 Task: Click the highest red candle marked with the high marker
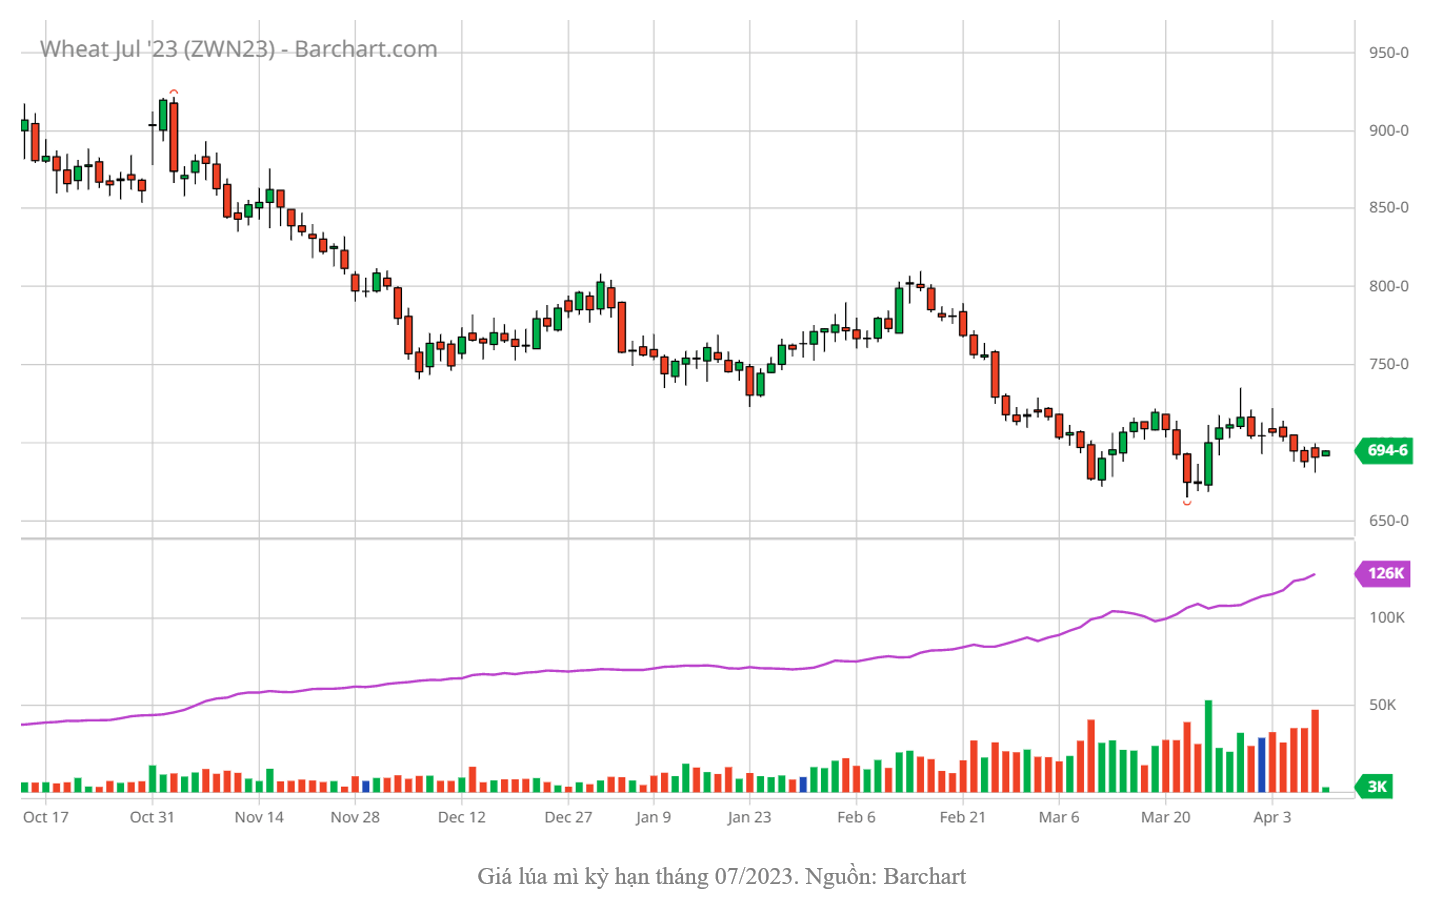[x=174, y=137]
